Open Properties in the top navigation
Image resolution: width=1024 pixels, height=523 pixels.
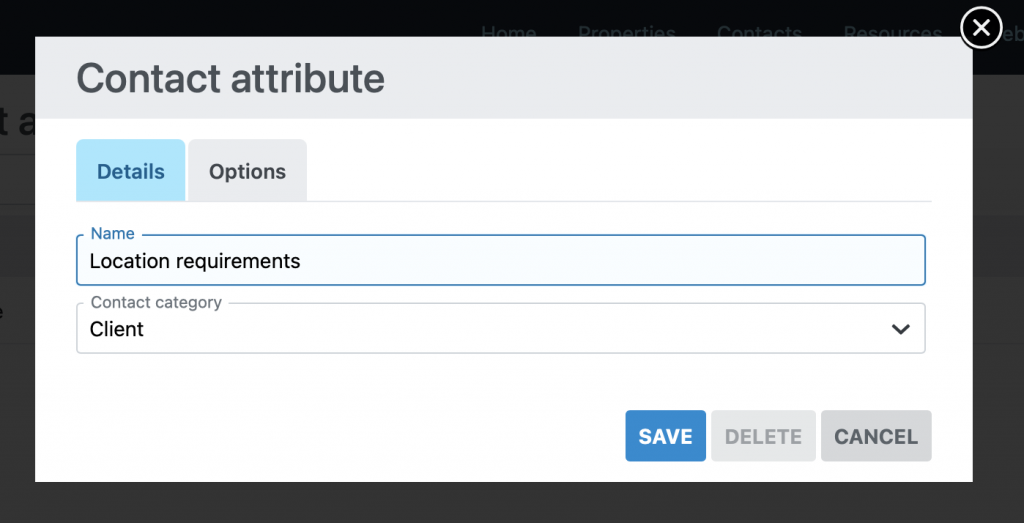point(626,31)
